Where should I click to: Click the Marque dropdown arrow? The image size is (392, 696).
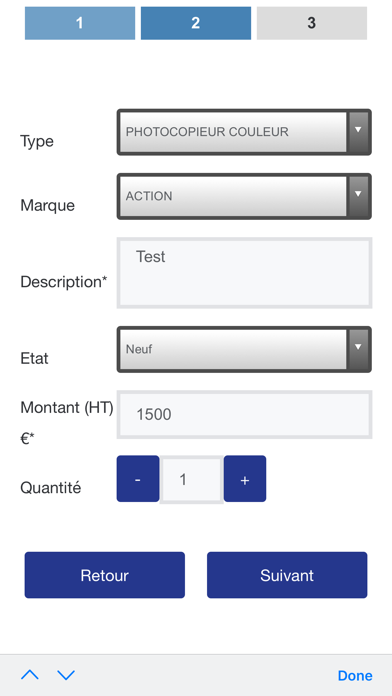[358, 196]
